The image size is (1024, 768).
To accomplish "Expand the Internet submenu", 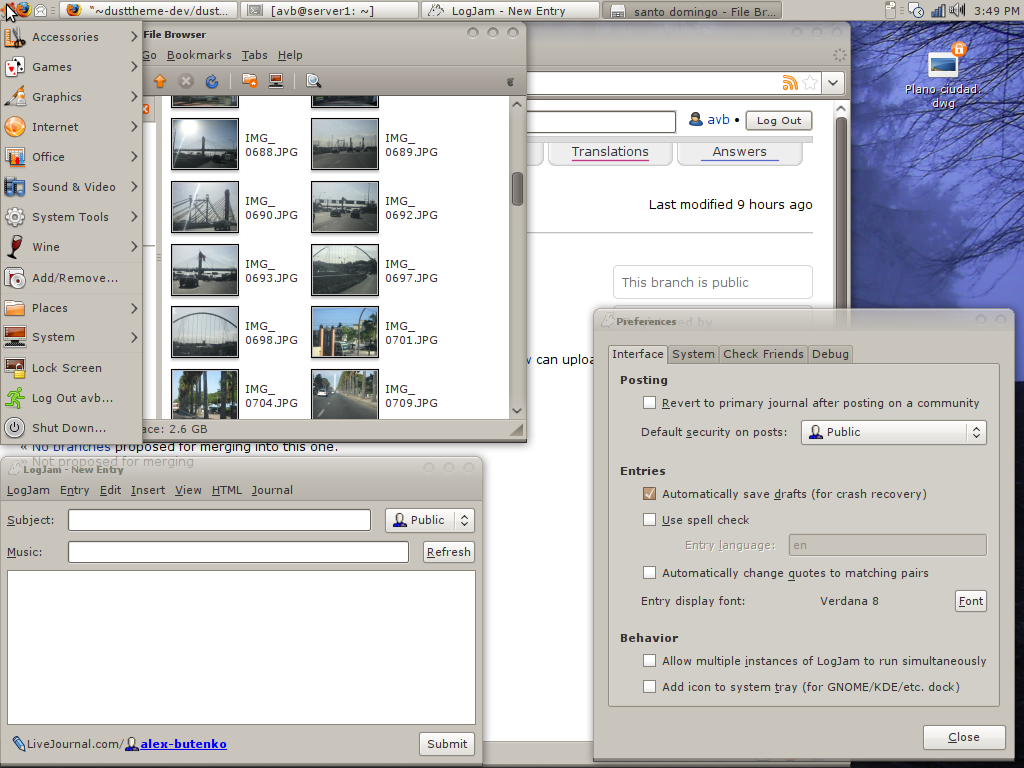I will pyautogui.click(x=72, y=127).
